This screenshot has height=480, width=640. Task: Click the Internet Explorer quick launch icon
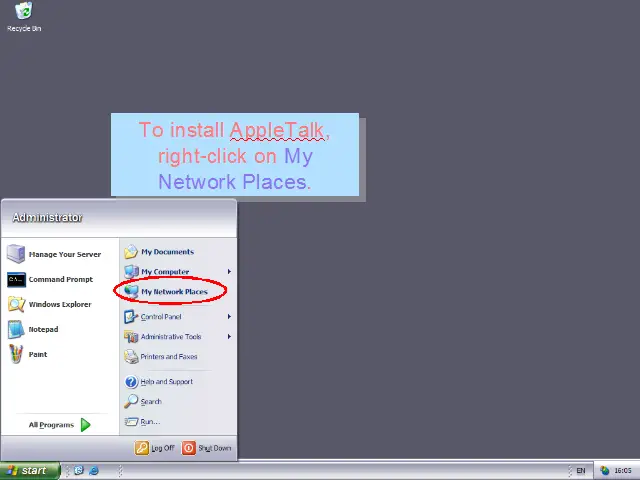pyautogui.click(x=94, y=471)
